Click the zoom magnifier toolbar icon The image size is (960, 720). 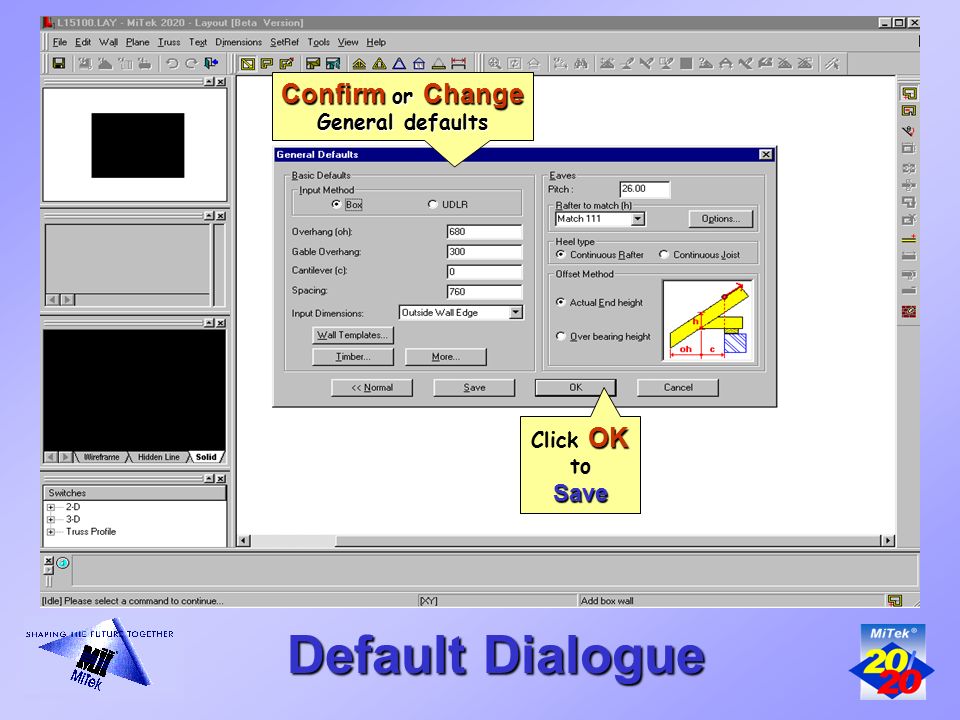tap(495, 63)
